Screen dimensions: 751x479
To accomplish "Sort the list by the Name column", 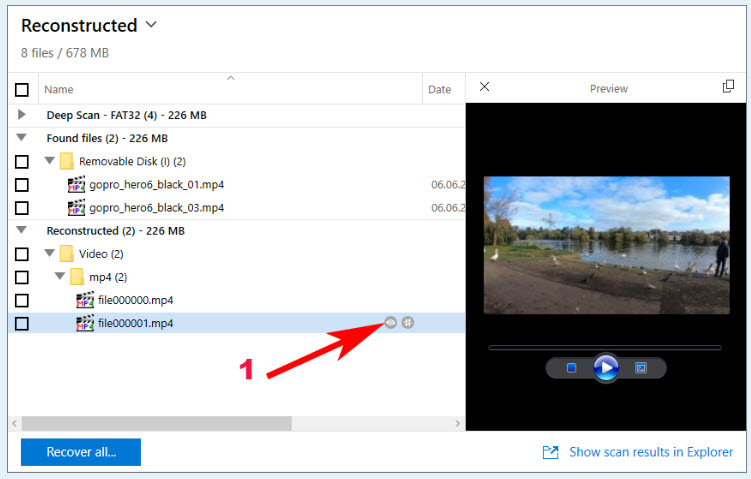I will [59, 90].
